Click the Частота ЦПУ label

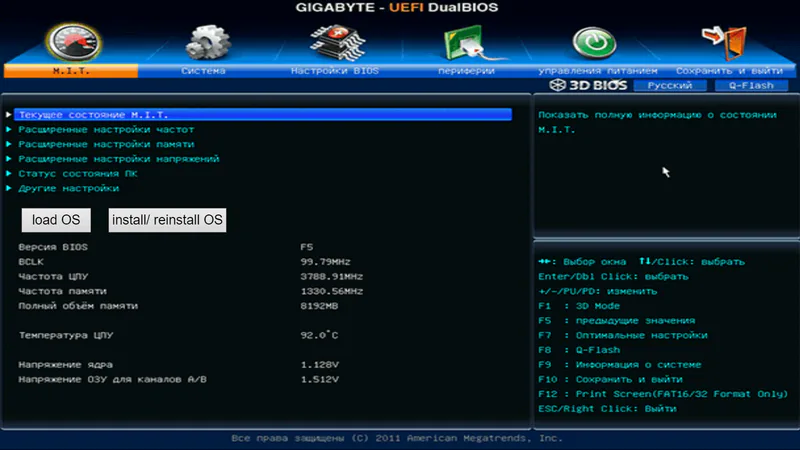[x=53, y=277]
